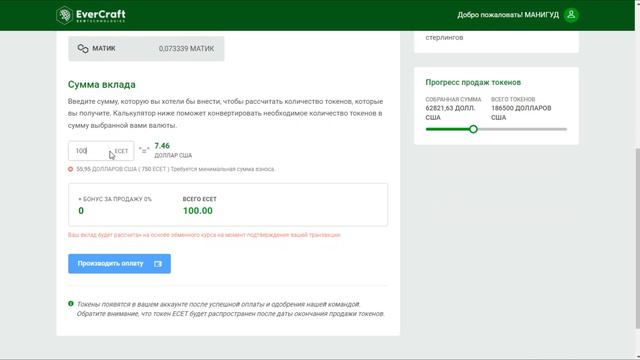640x360 pixels.
Task: Click the 'Добро пожаловать! МАНИГУД' greeting
Action: point(508,15)
